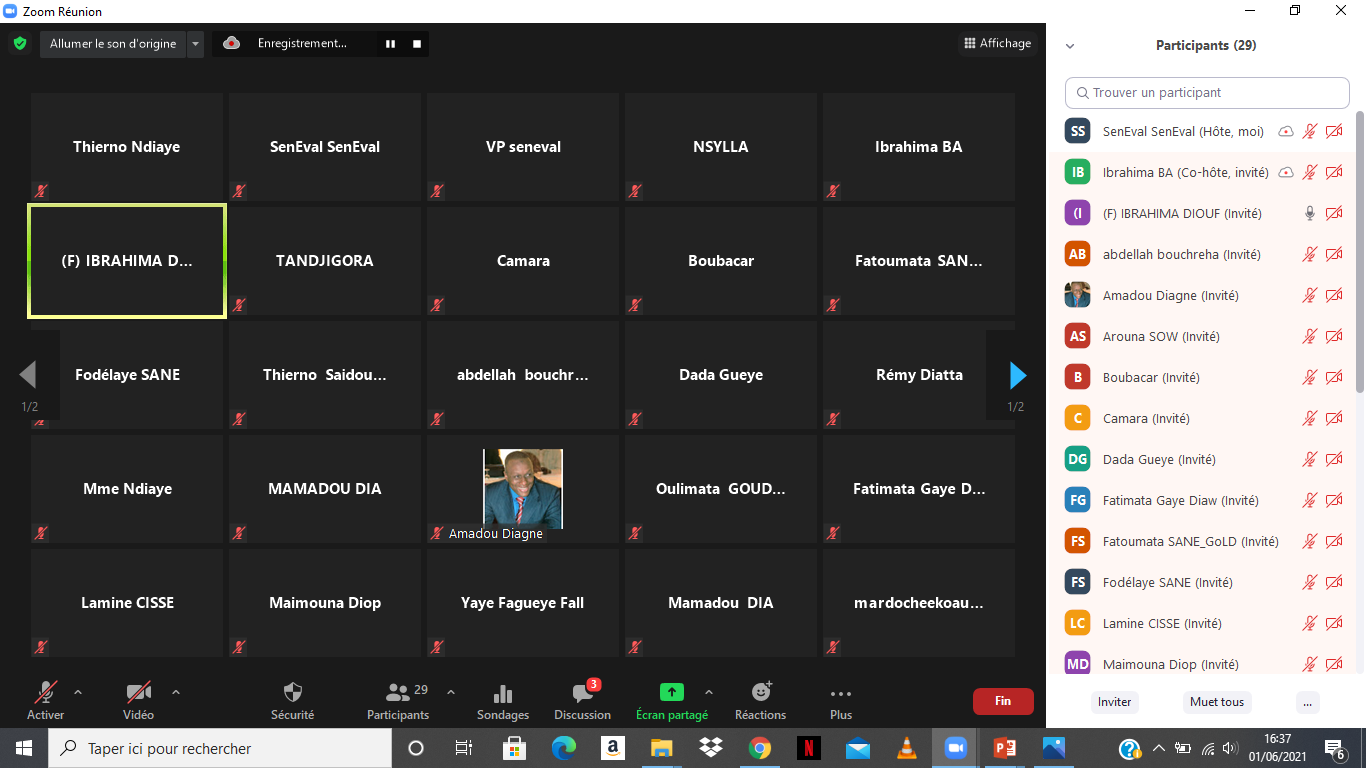Viewport: 1366px width, 768px height.
Task: Open dropdown beside Allumer le son d'origine
Action: click(x=196, y=44)
